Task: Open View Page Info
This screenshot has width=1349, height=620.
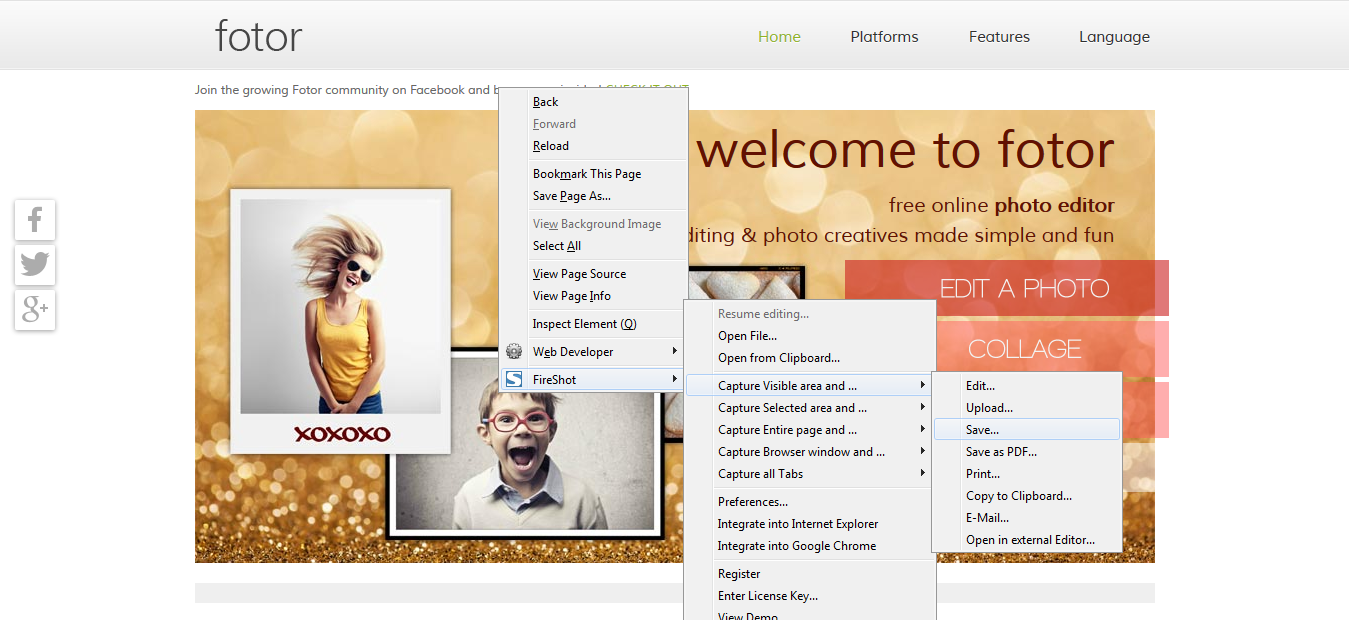Action: (593, 296)
